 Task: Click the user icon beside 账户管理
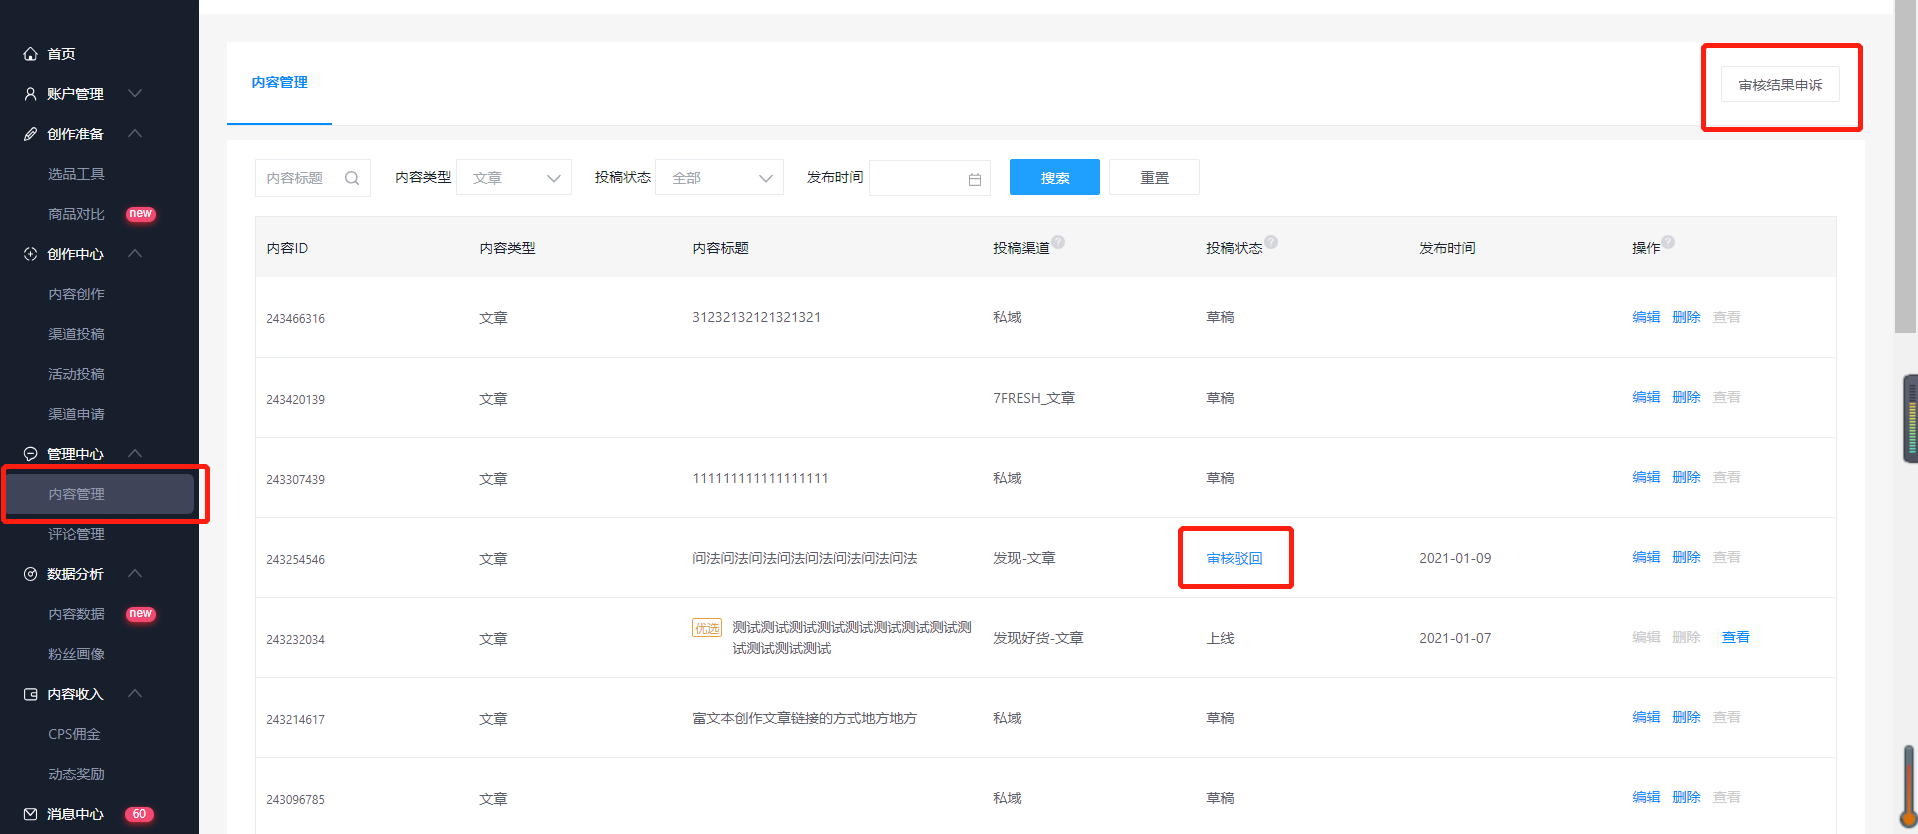(x=30, y=94)
